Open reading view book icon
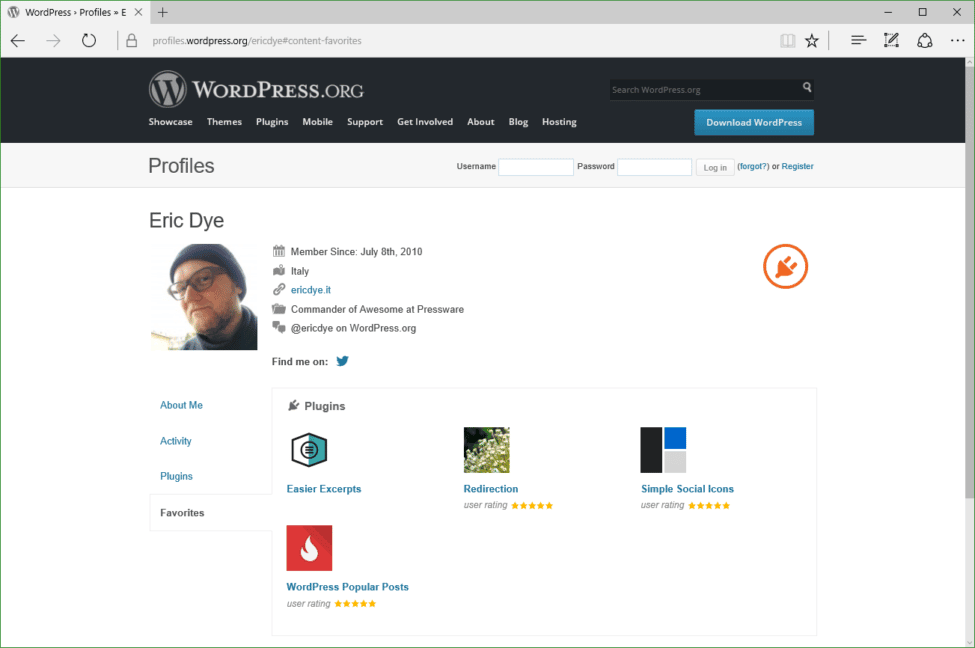This screenshot has height=648, width=975. point(787,41)
